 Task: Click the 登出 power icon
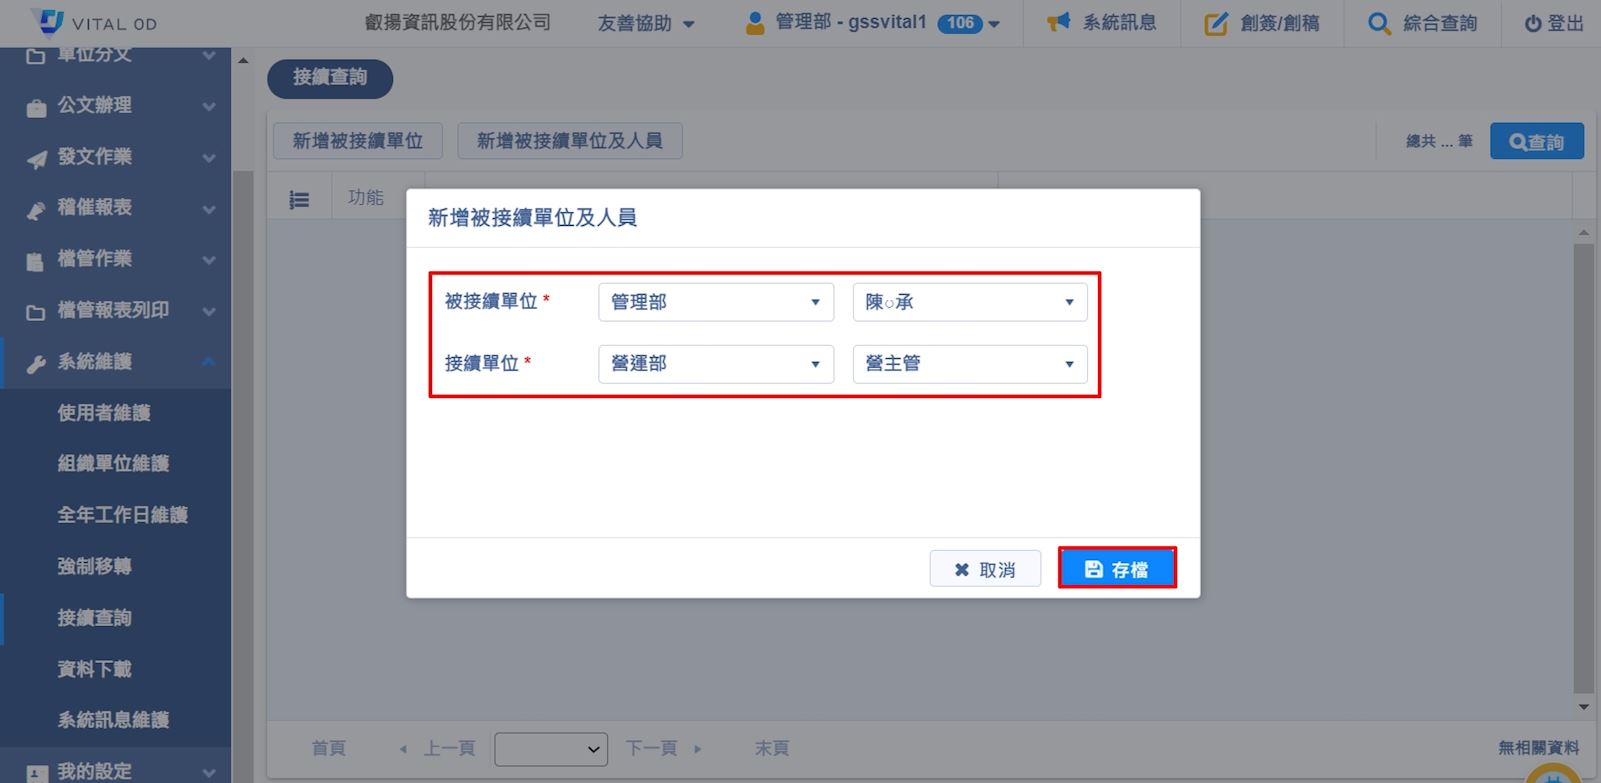[1532, 23]
